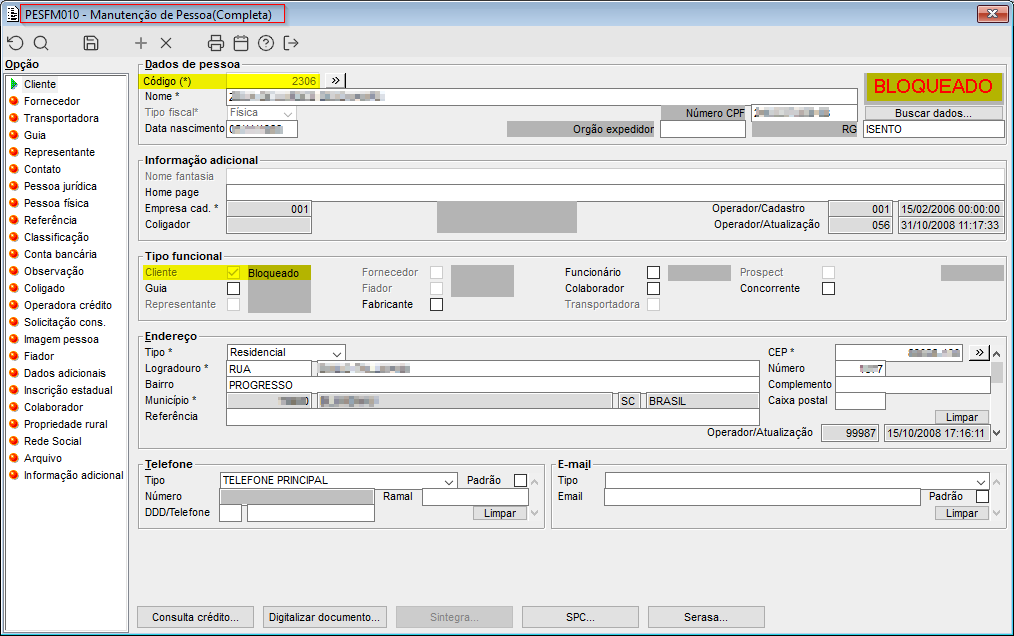
Task: Open help question mark icon
Action: coord(266,43)
